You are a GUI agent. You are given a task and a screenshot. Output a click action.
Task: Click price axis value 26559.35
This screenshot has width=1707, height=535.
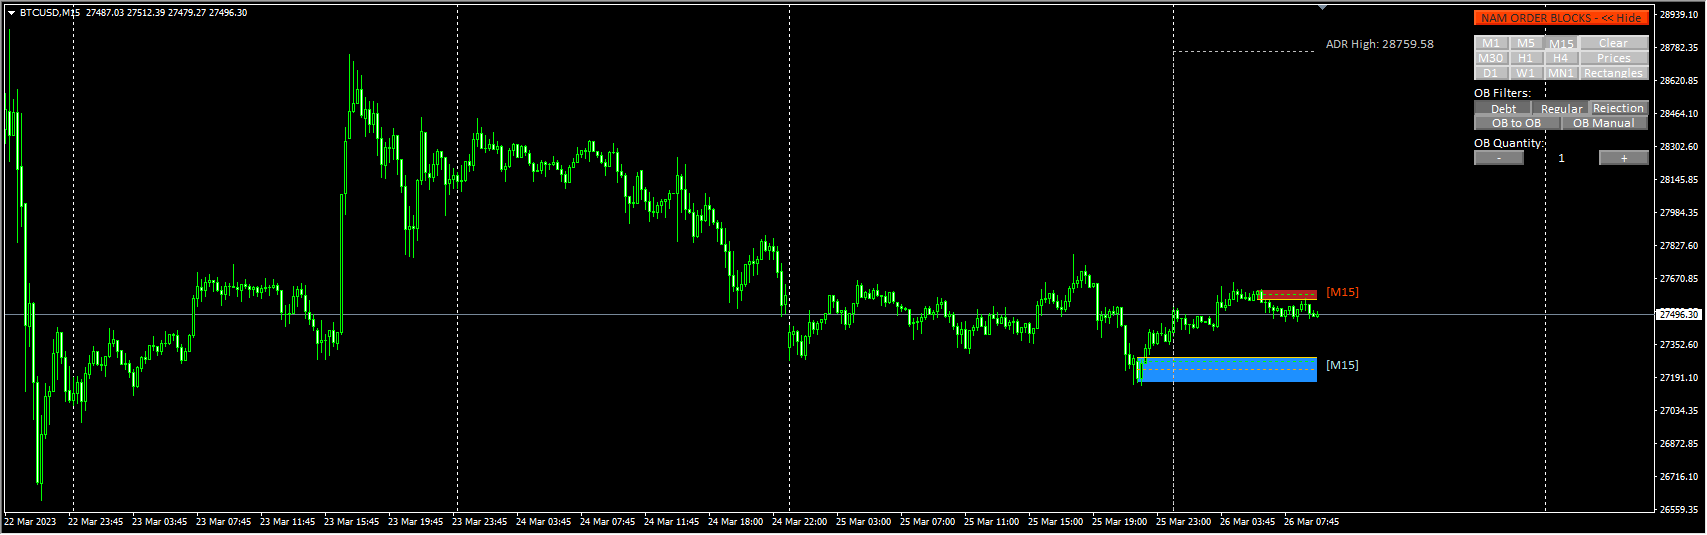pos(1679,510)
